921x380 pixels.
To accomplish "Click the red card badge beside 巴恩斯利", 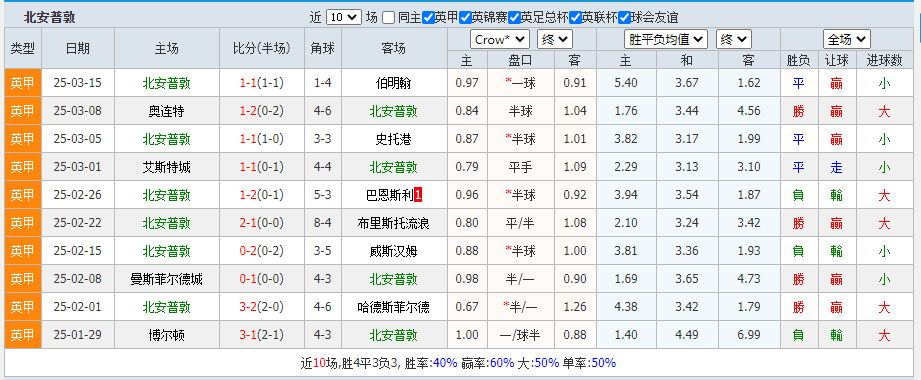I will 418,195.
